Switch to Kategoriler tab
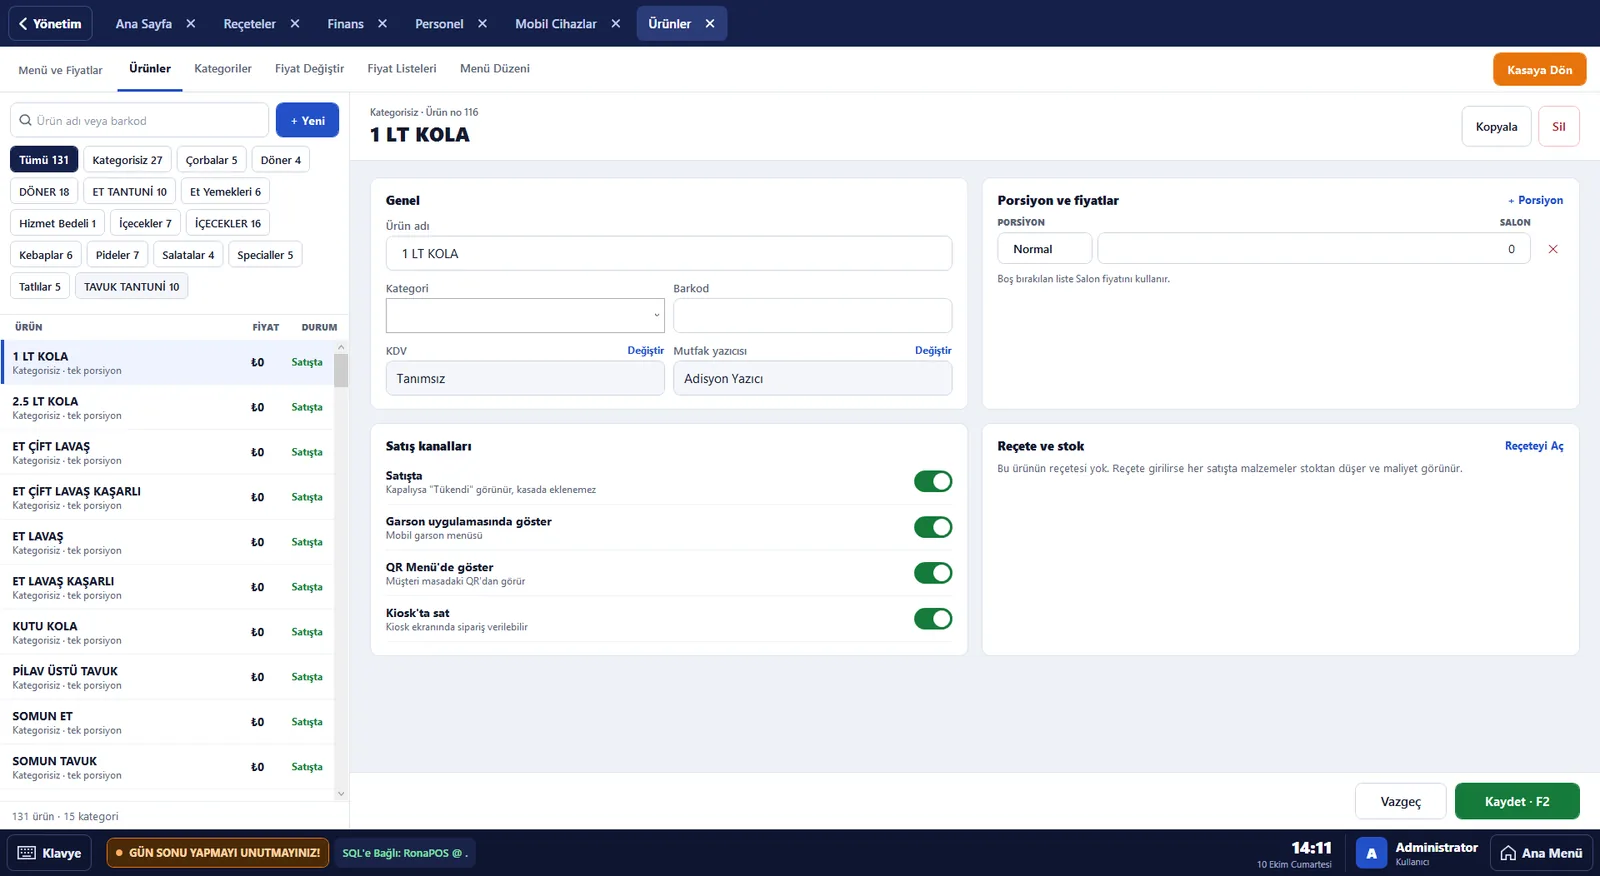The width and height of the screenshot is (1600, 876). [223, 69]
